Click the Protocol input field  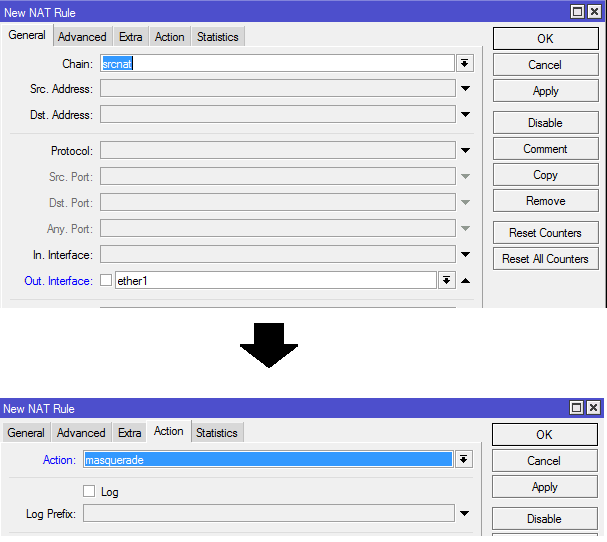coord(278,150)
